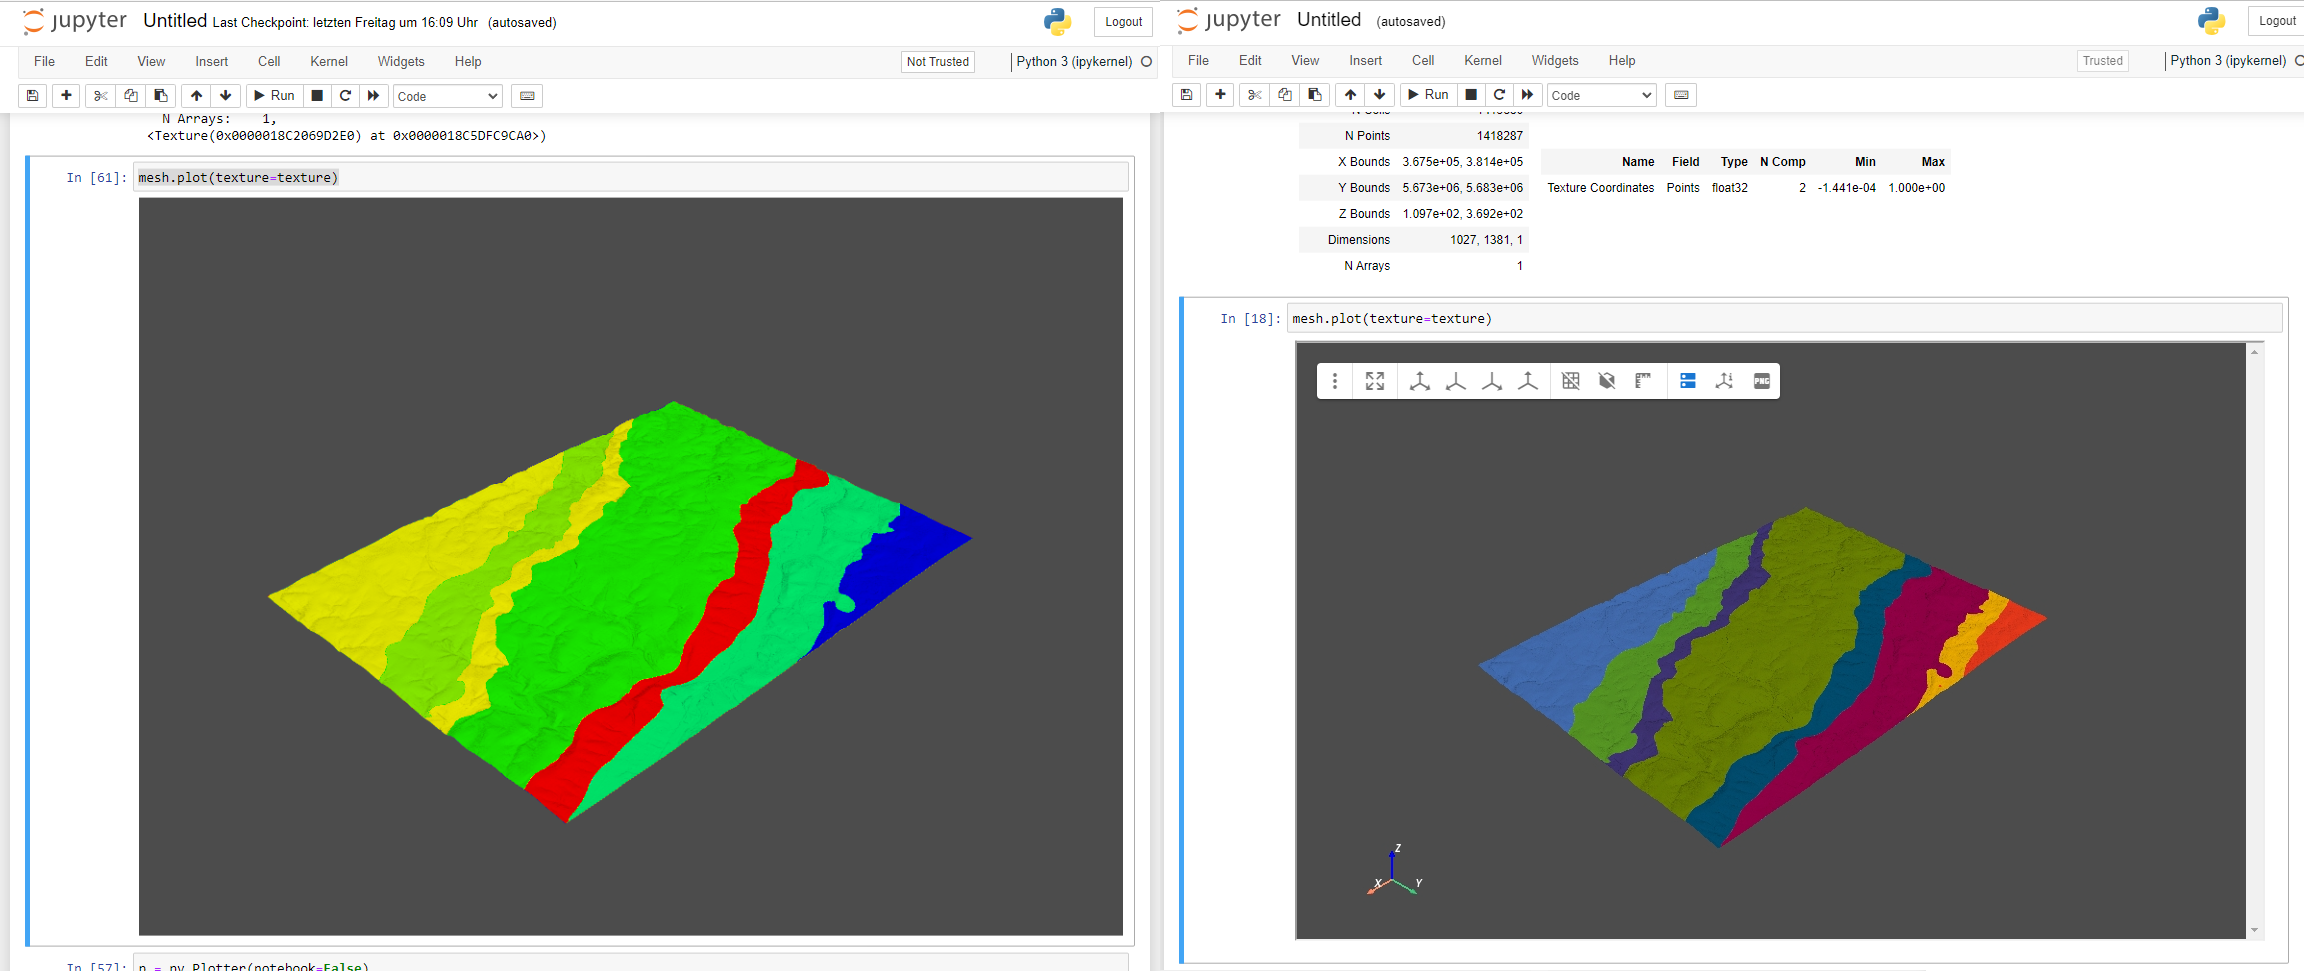Open the Cell menu in the left notebook
This screenshot has height=971, width=2304.
[x=269, y=62]
